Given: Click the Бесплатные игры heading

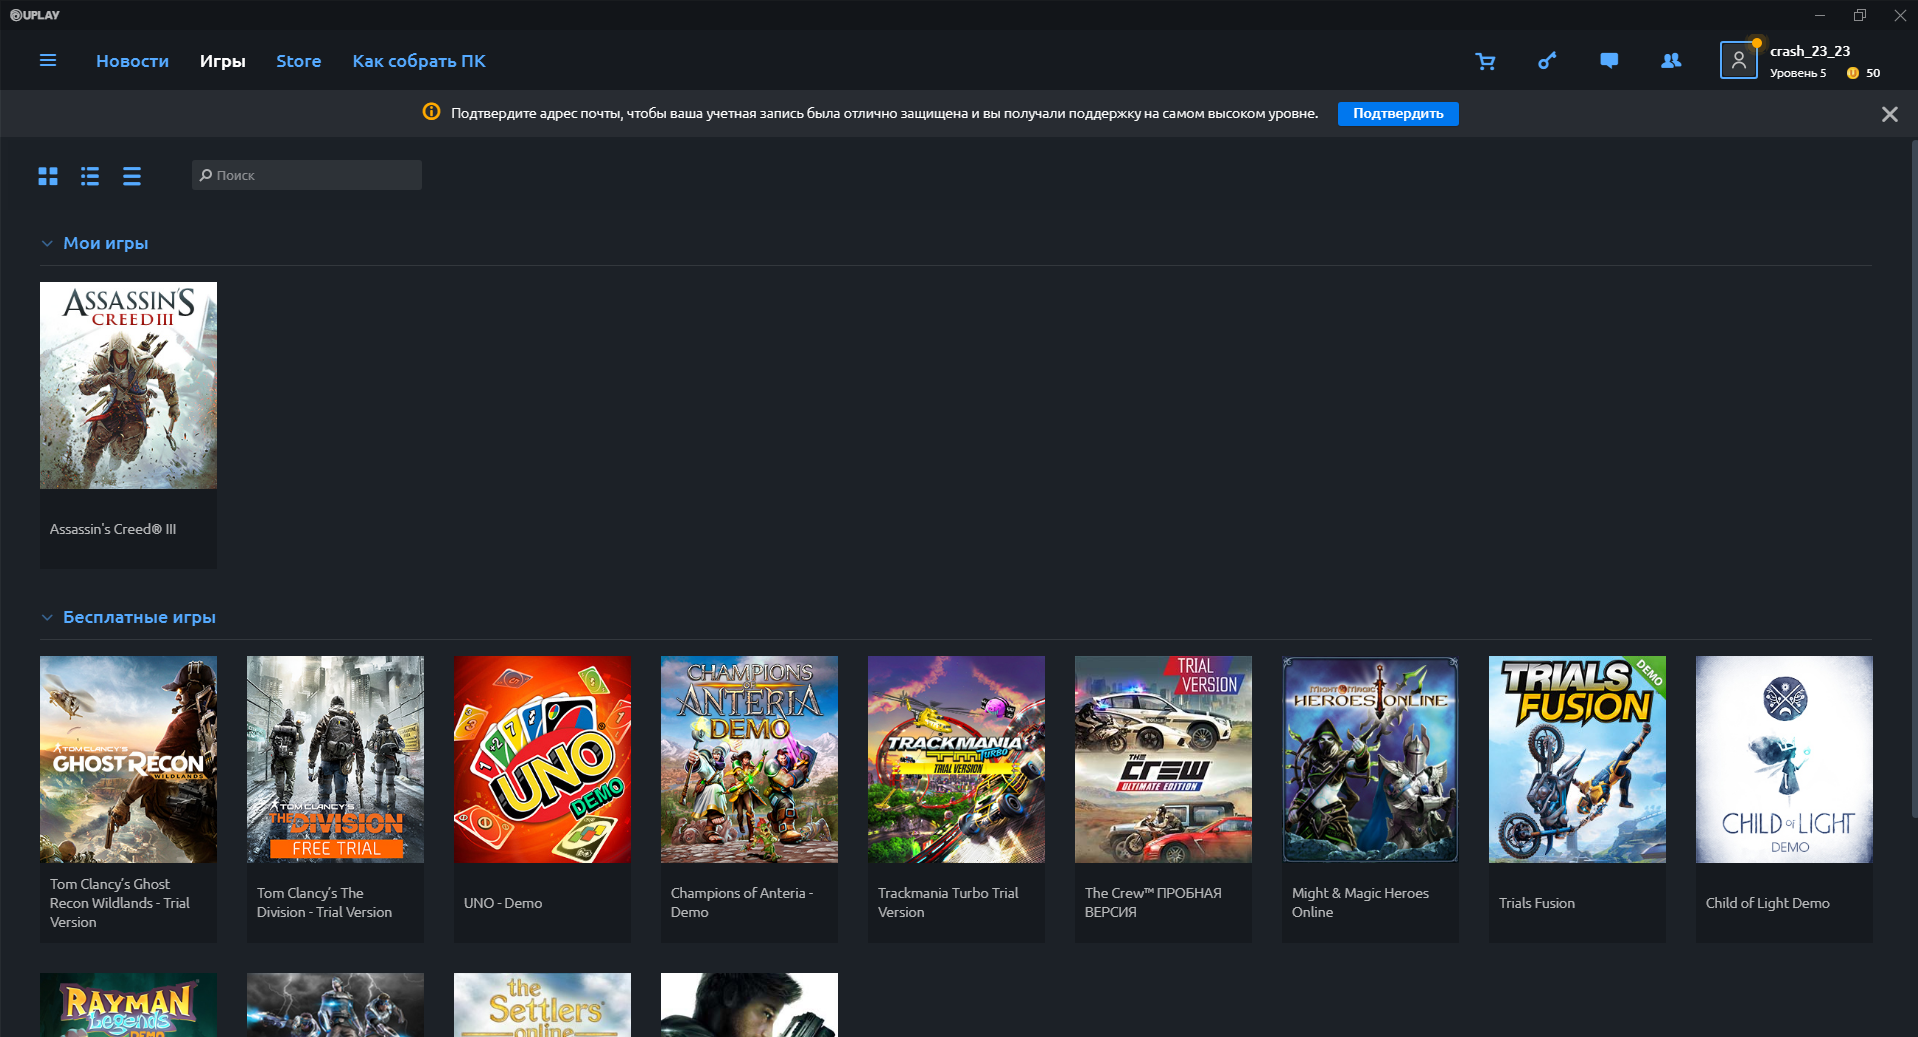Looking at the screenshot, I should (139, 617).
